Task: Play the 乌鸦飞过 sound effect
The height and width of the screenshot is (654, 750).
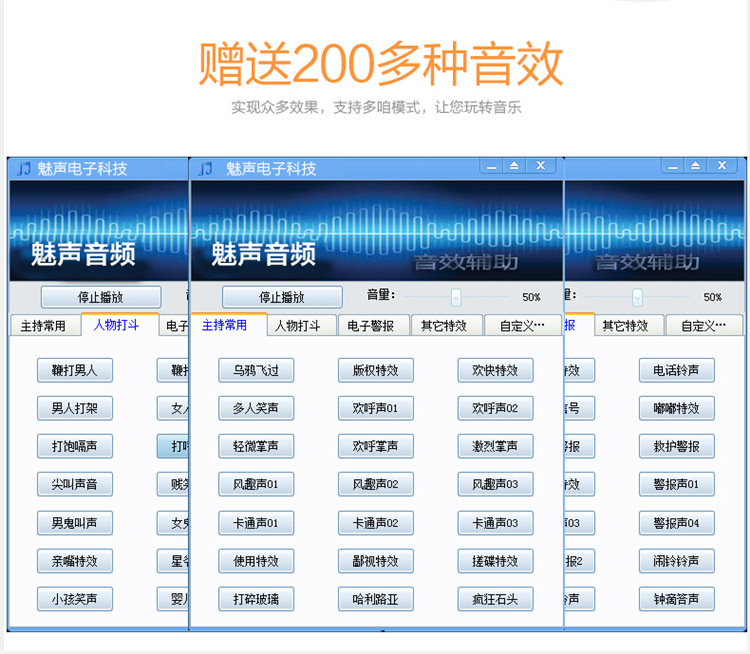Action: click(256, 370)
